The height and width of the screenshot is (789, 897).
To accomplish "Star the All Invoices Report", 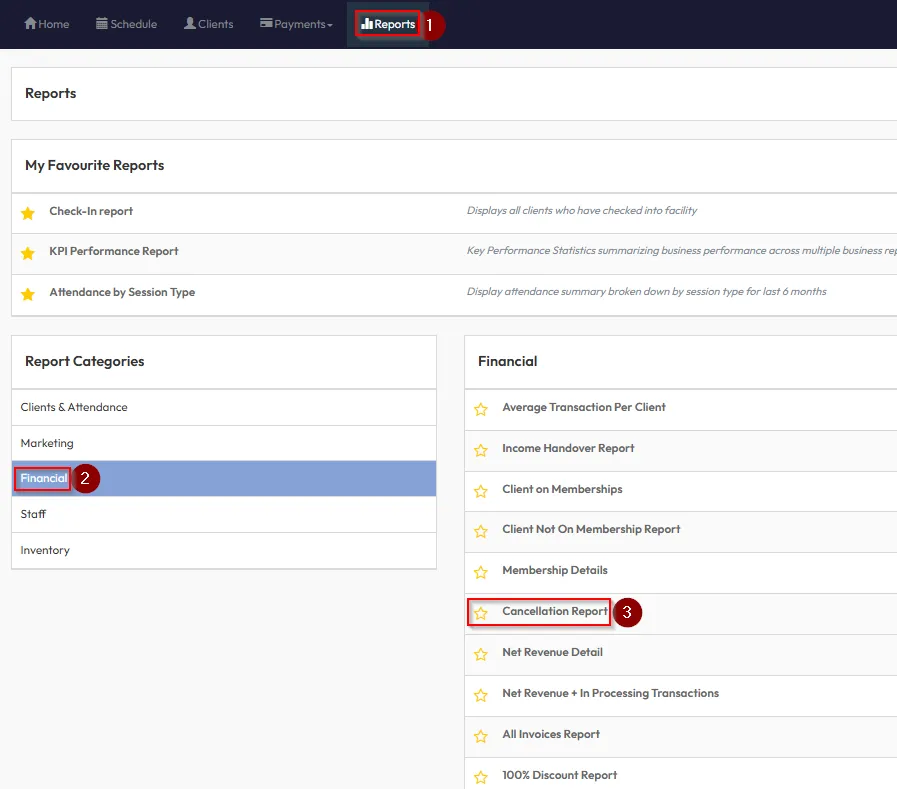I will coord(481,736).
